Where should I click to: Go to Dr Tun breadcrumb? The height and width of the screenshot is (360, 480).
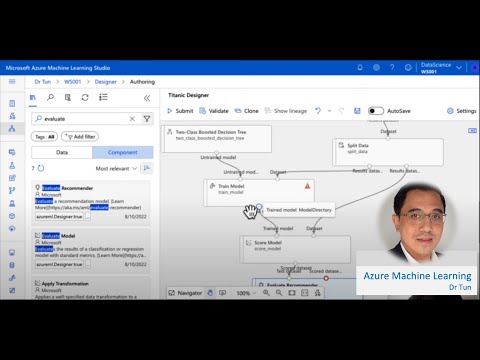pyautogui.click(x=43, y=82)
